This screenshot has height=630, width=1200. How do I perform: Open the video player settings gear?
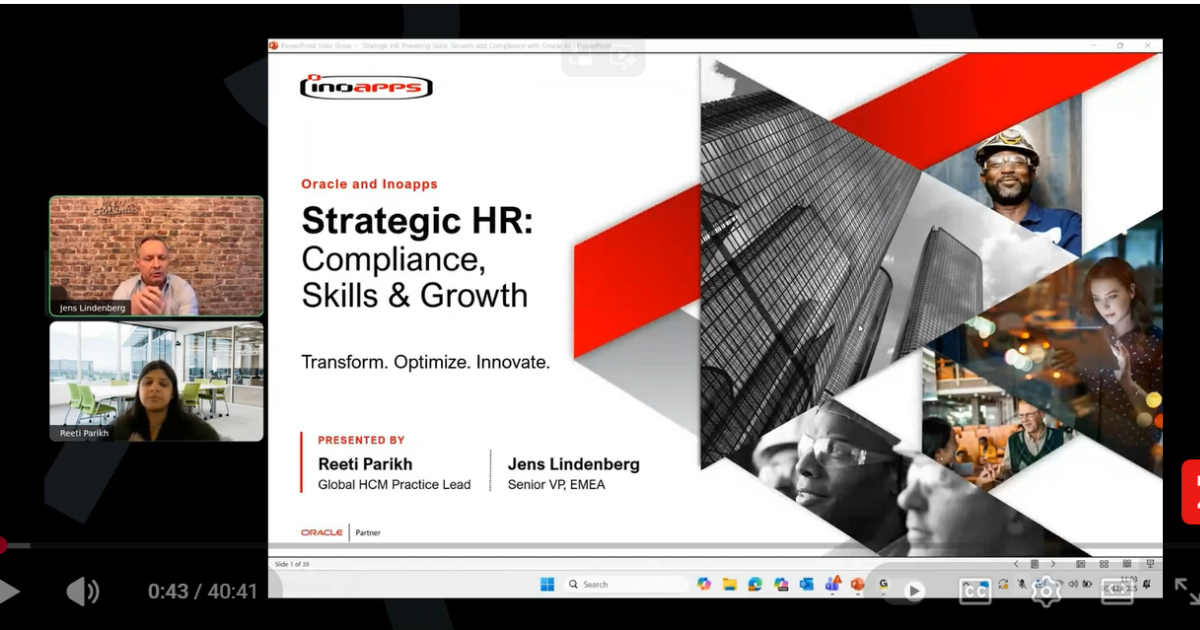[1046, 591]
